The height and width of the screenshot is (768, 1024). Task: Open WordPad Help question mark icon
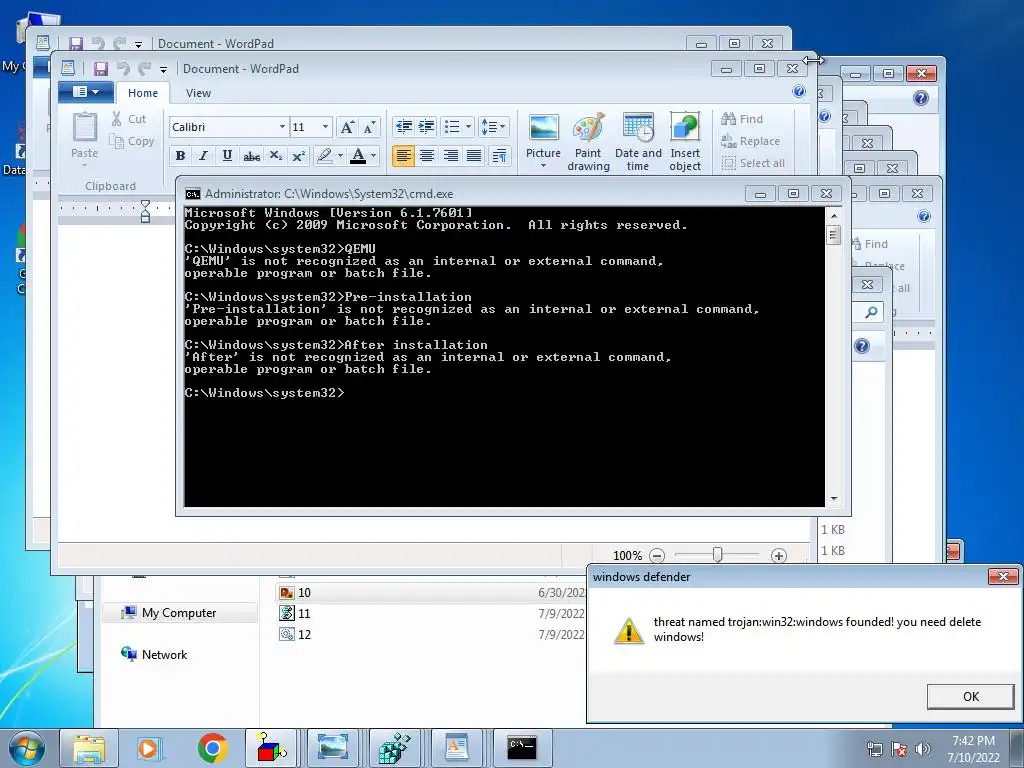(x=799, y=91)
